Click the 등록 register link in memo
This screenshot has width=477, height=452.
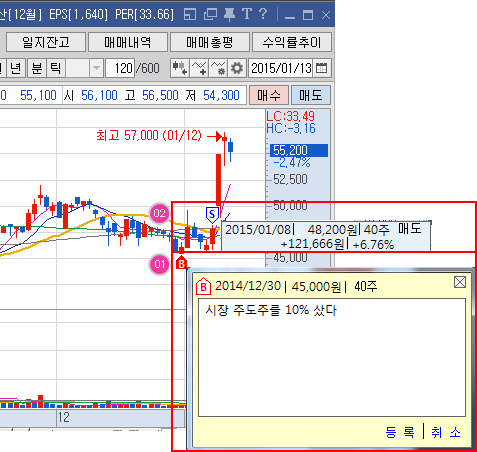coord(400,432)
